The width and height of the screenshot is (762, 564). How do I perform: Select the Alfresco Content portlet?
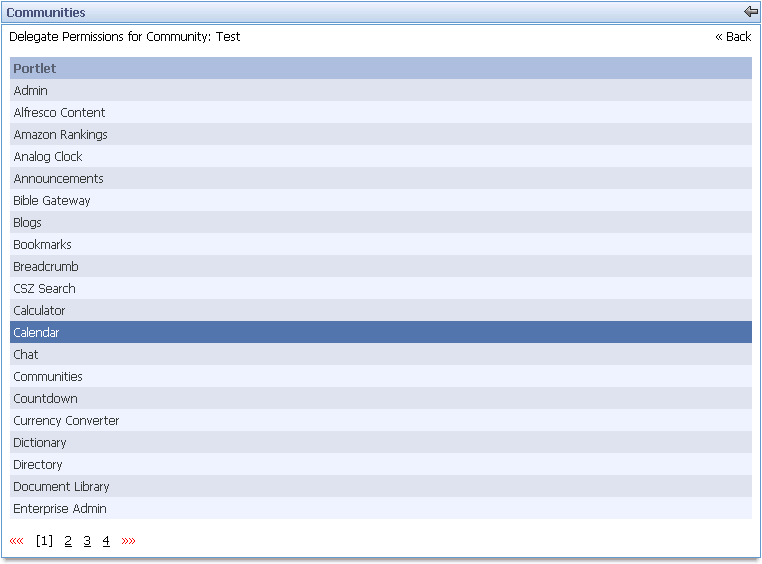point(59,113)
